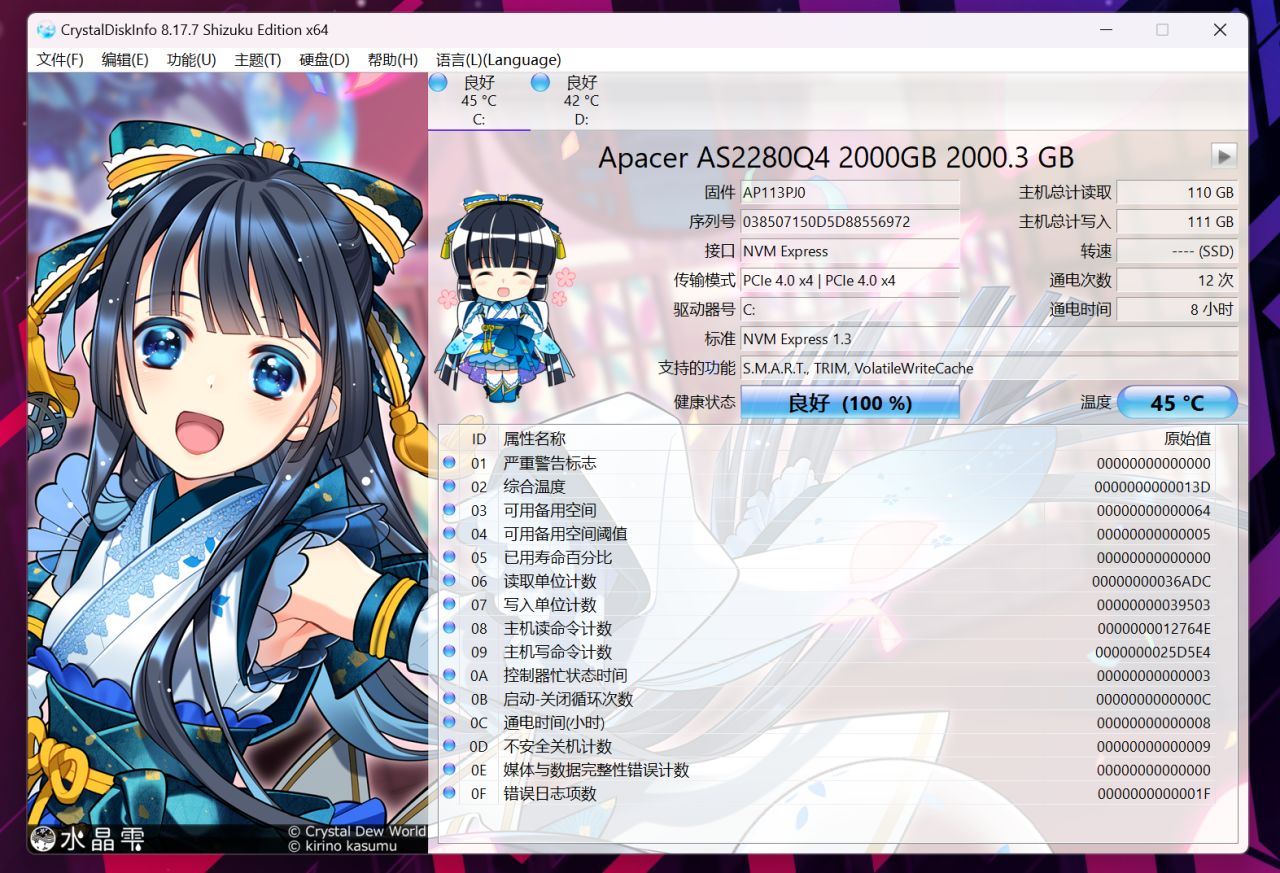This screenshot has height=873, width=1280.
Task: Click the © Crystal Dew World copyright text
Action: pyautogui.click(x=357, y=831)
